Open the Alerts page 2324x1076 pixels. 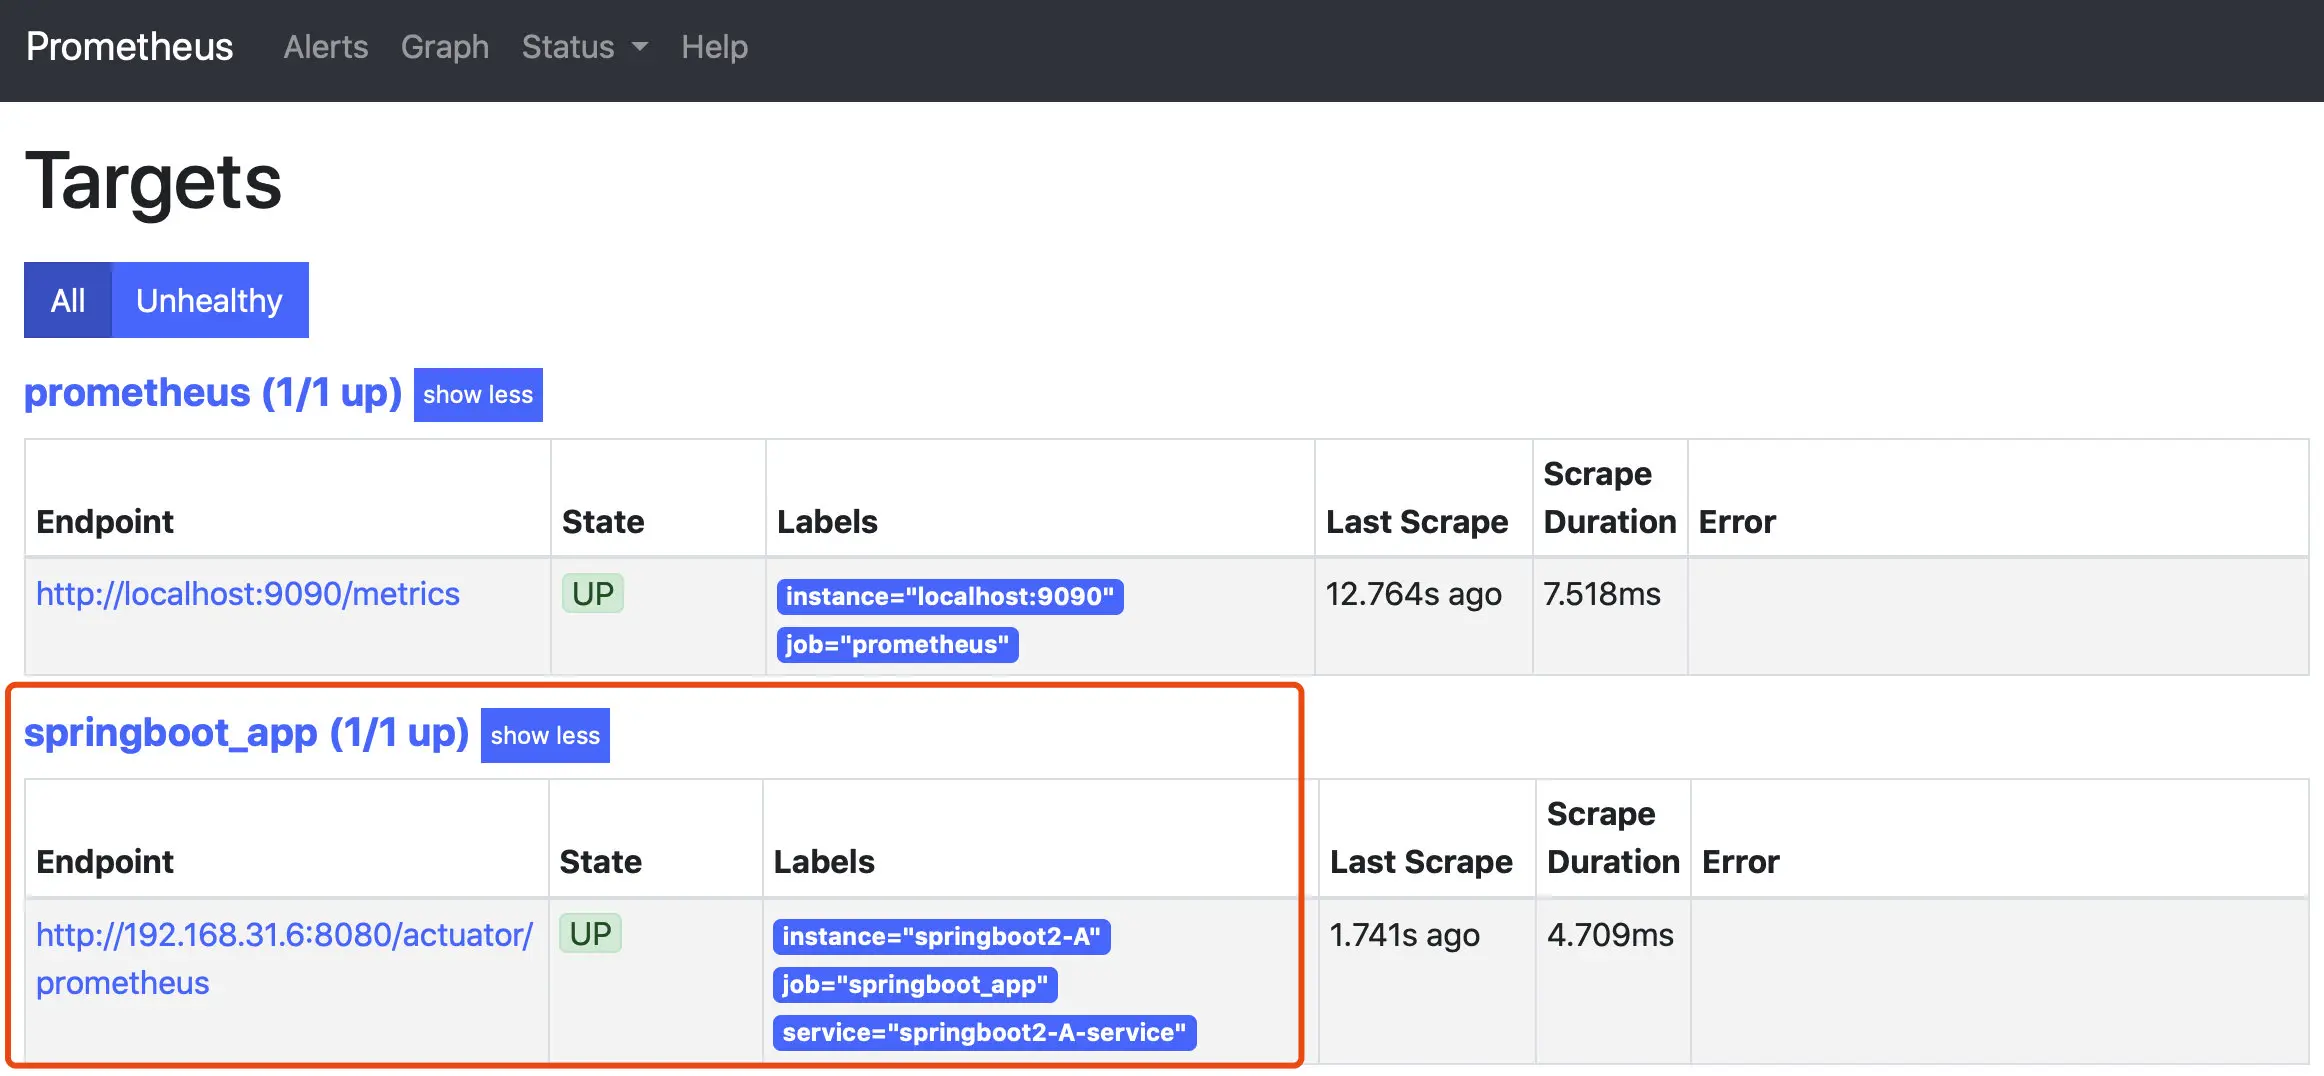point(325,47)
